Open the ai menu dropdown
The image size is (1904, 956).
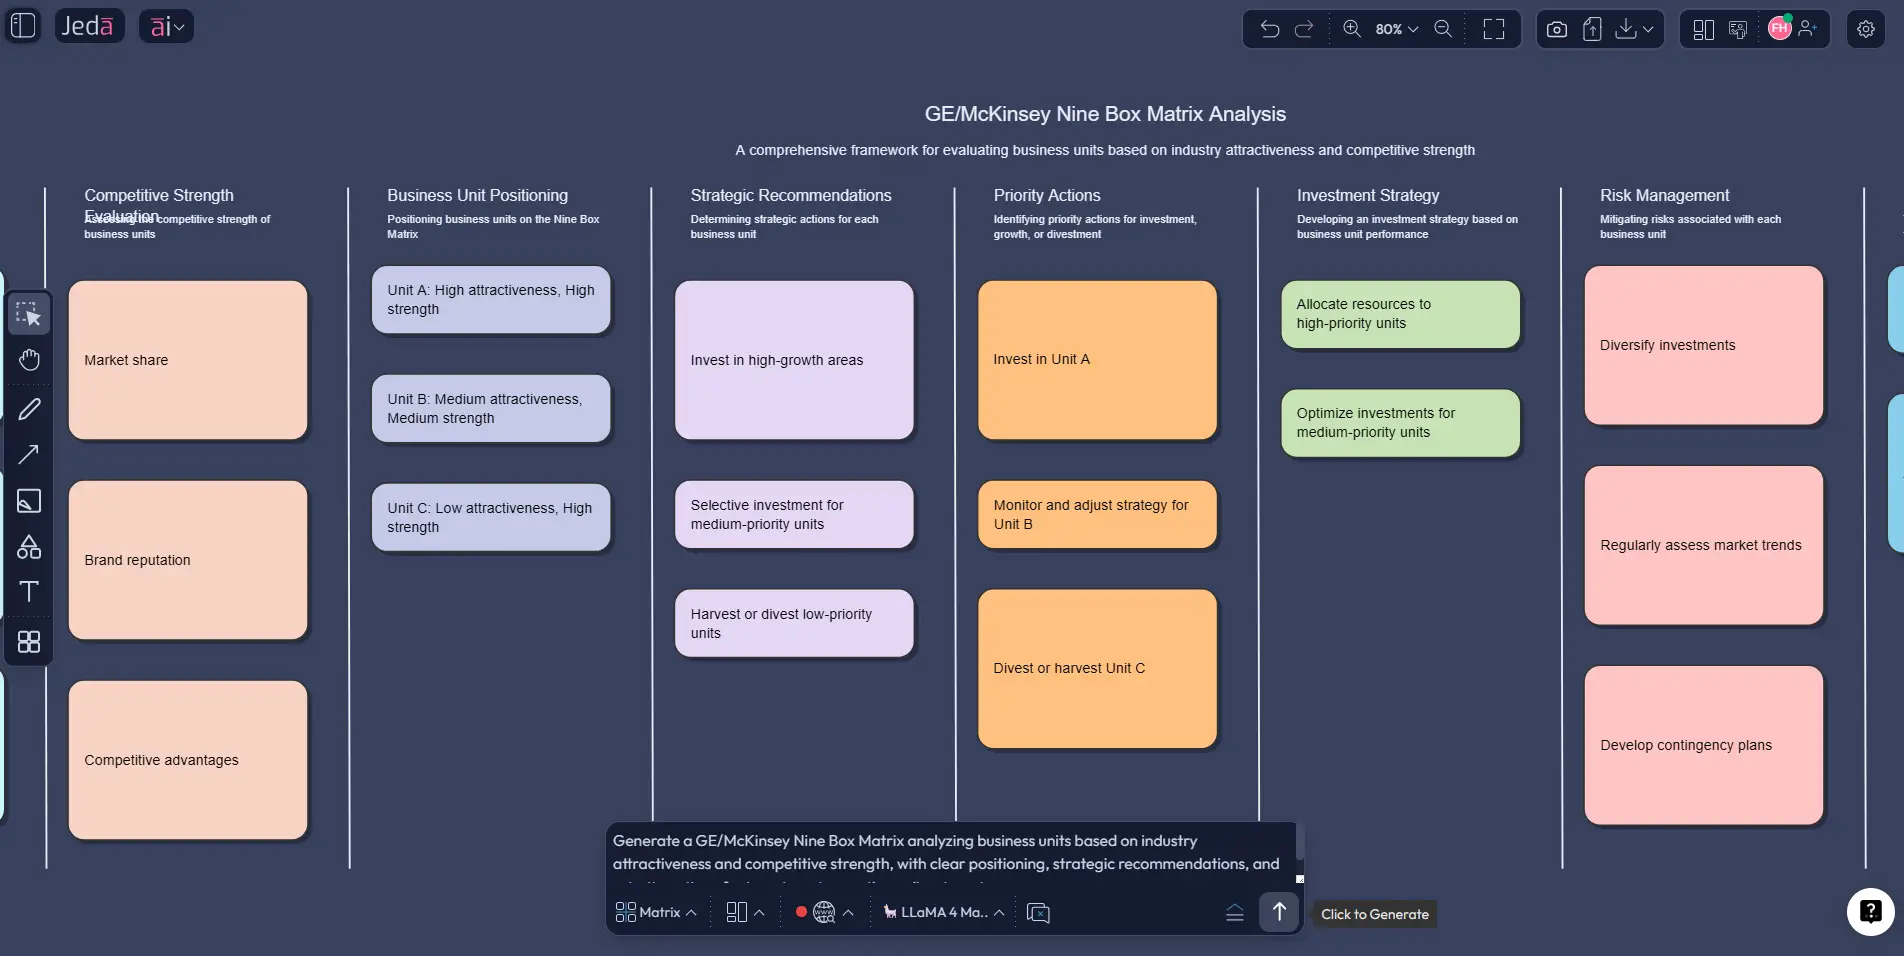pos(166,26)
